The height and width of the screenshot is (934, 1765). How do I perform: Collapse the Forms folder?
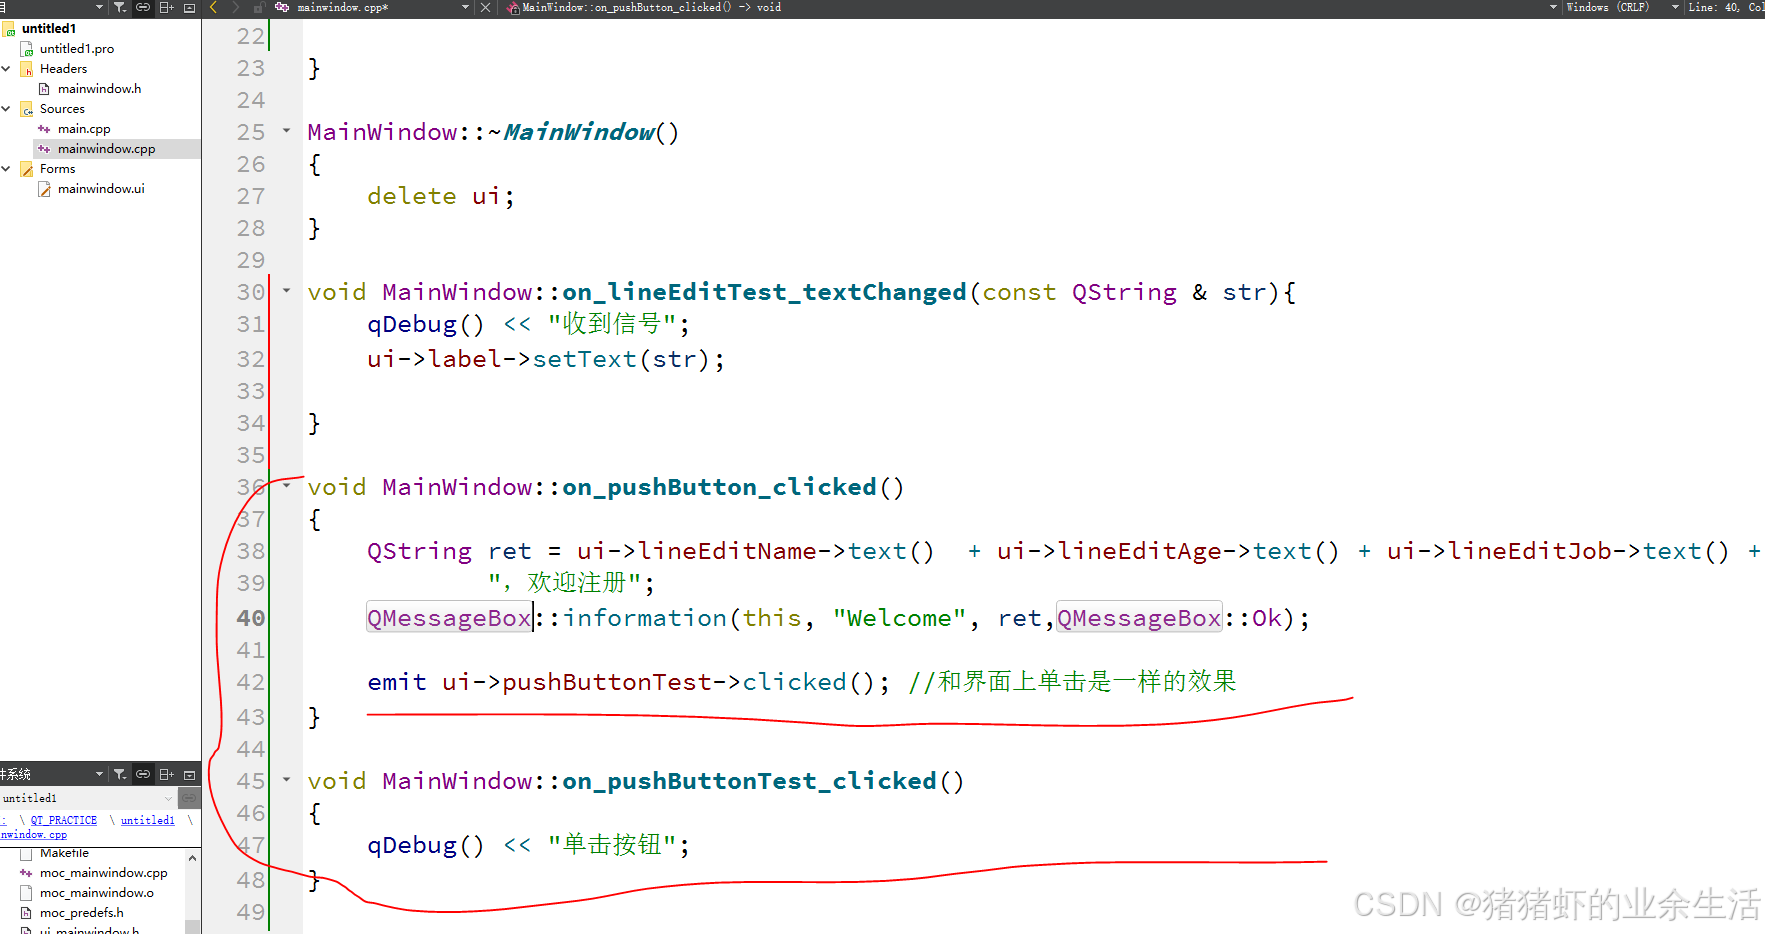click(x=6, y=169)
